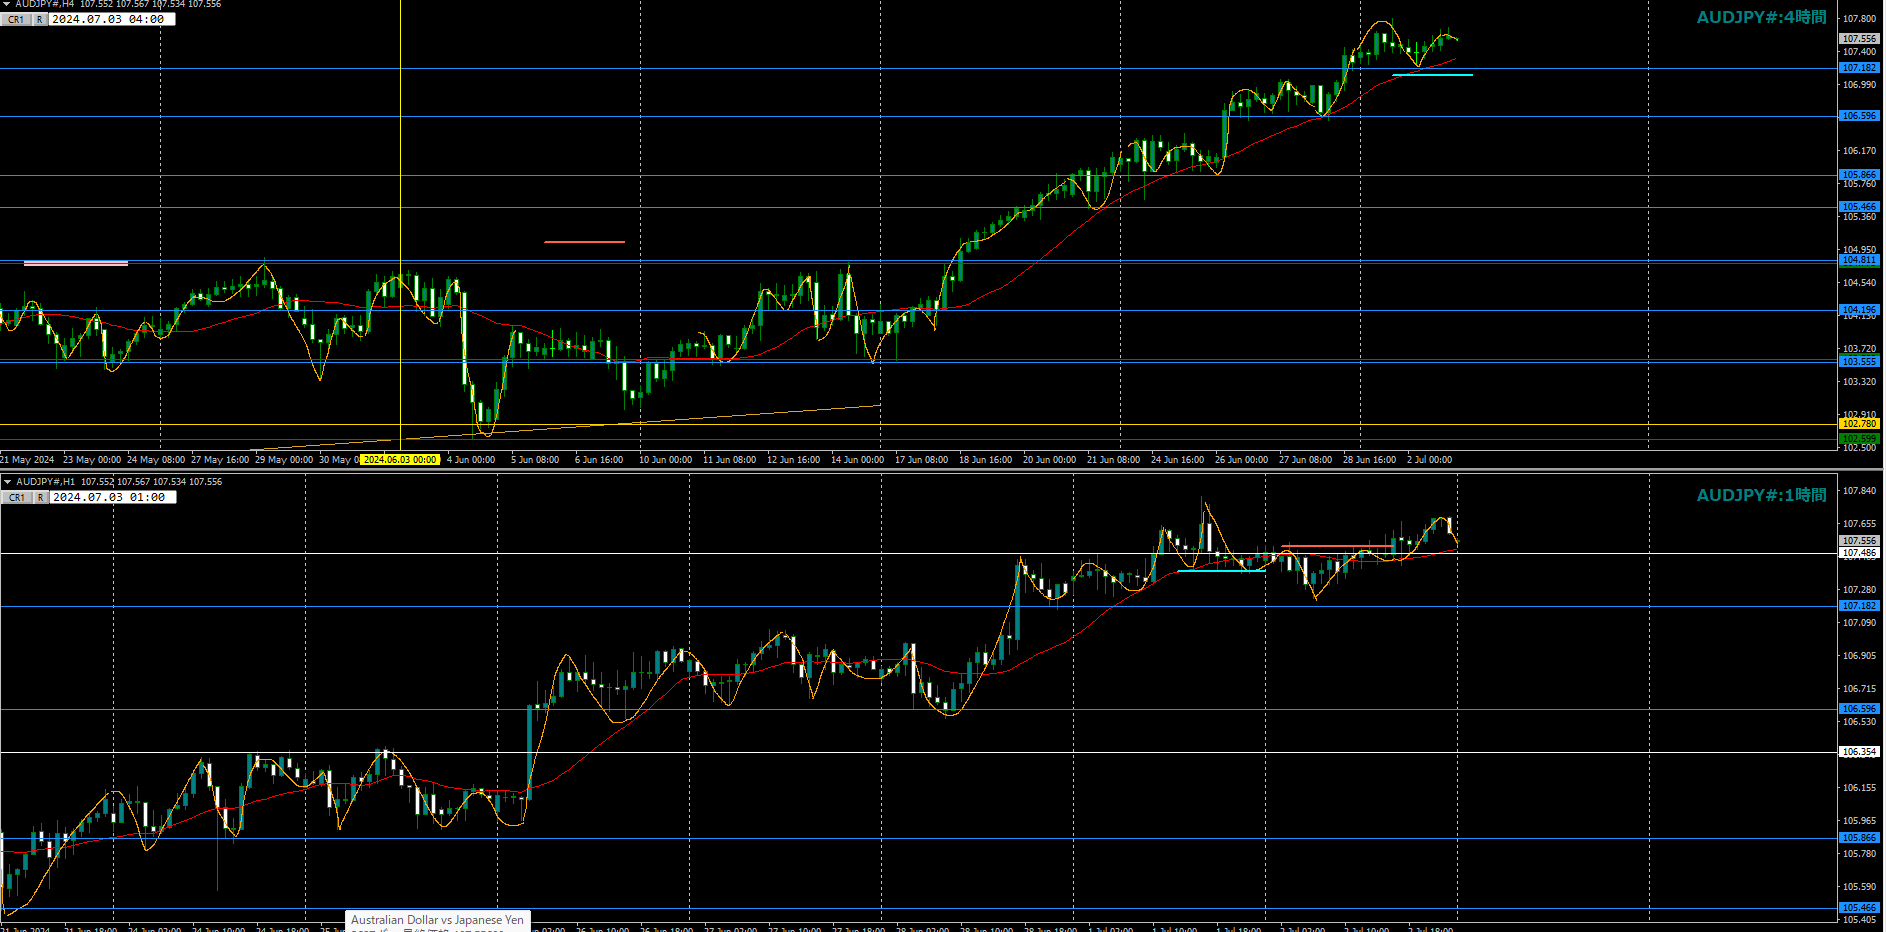1886x932 pixels.
Task: Click the AUDJPY#:4時間 chart title
Action: tap(1761, 17)
